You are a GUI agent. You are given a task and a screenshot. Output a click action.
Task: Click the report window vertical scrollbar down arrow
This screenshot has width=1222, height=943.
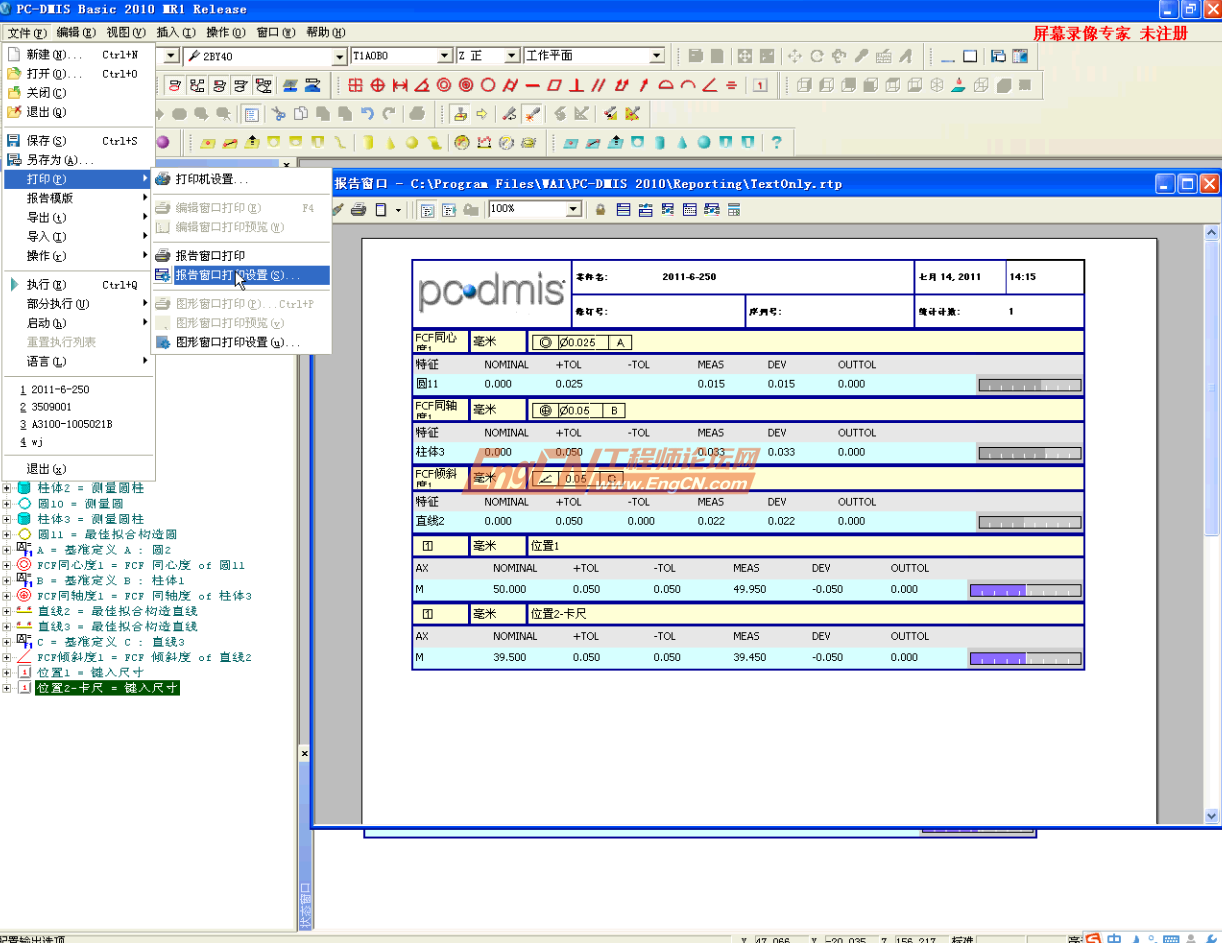tap(1213, 816)
